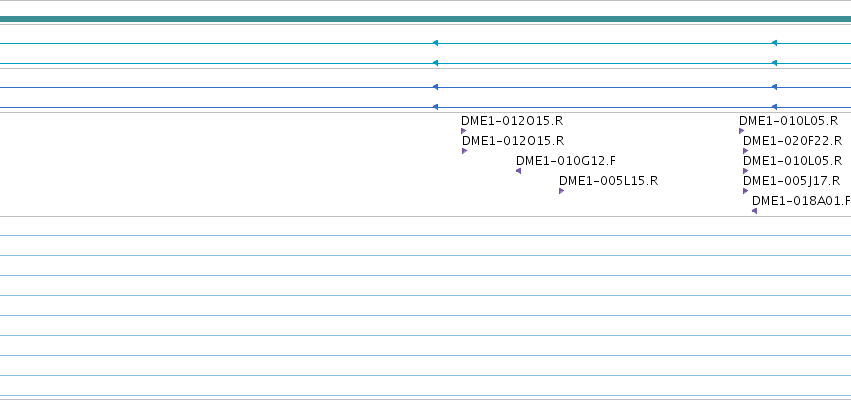The image size is (851, 400).
Task: Select the DME1-018A01.F feature label
Action: (x=801, y=201)
